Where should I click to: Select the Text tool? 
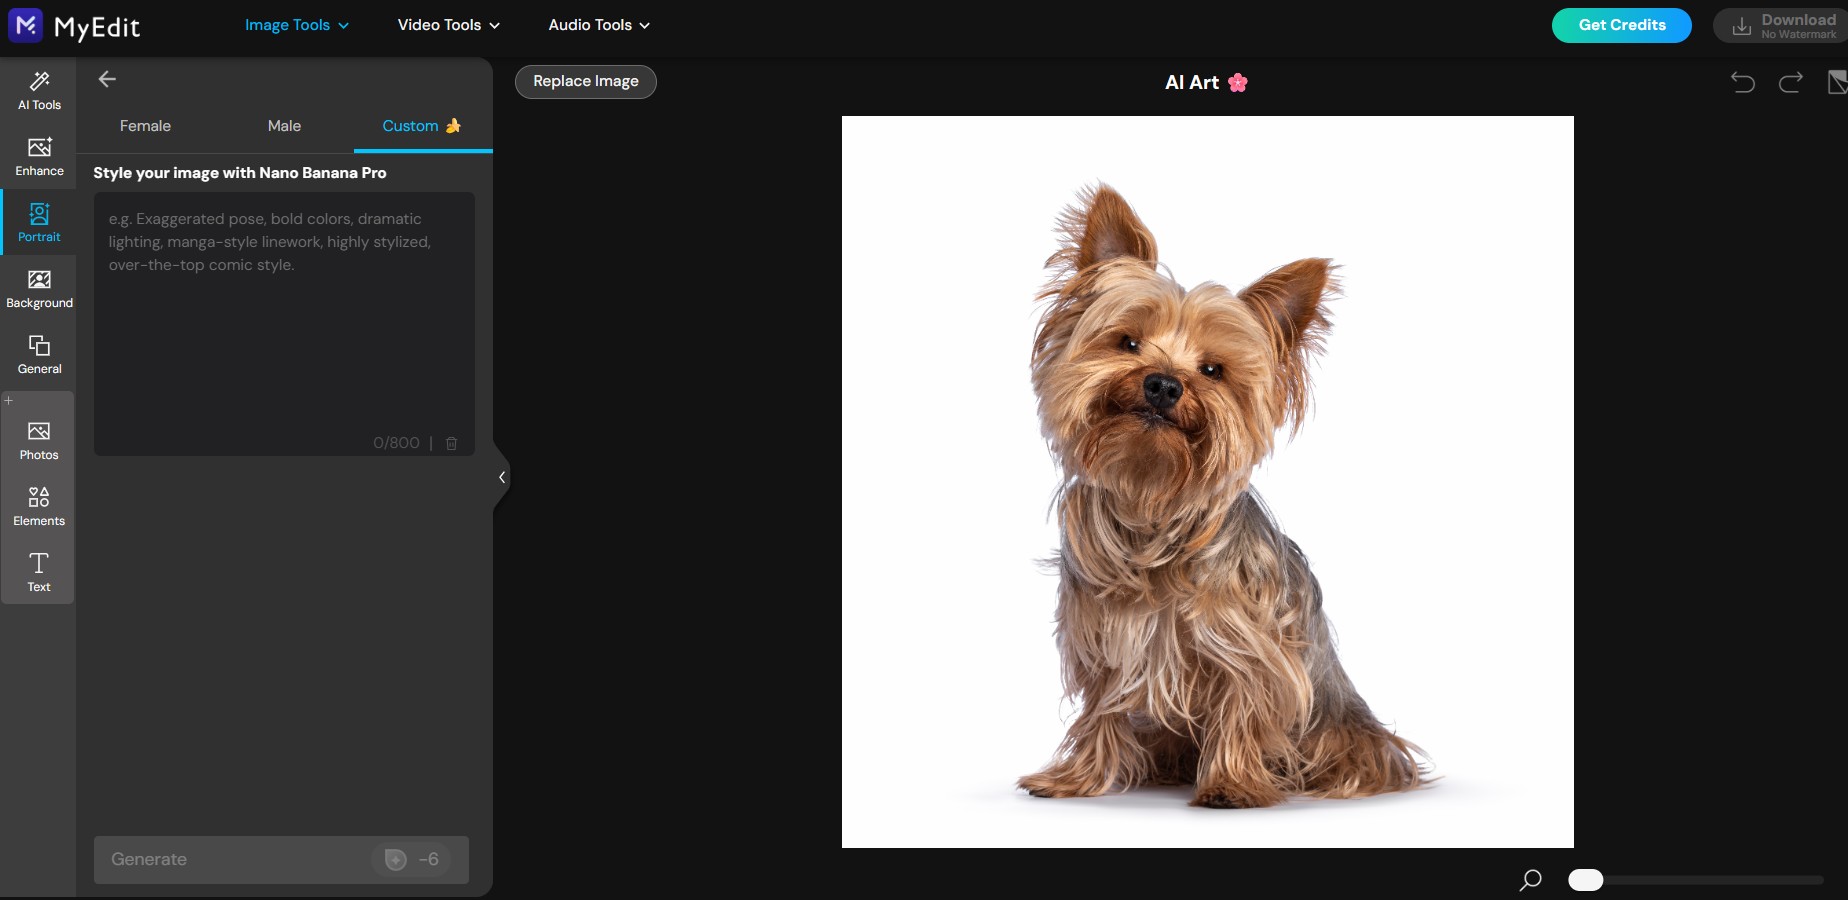tap(39, 572)
